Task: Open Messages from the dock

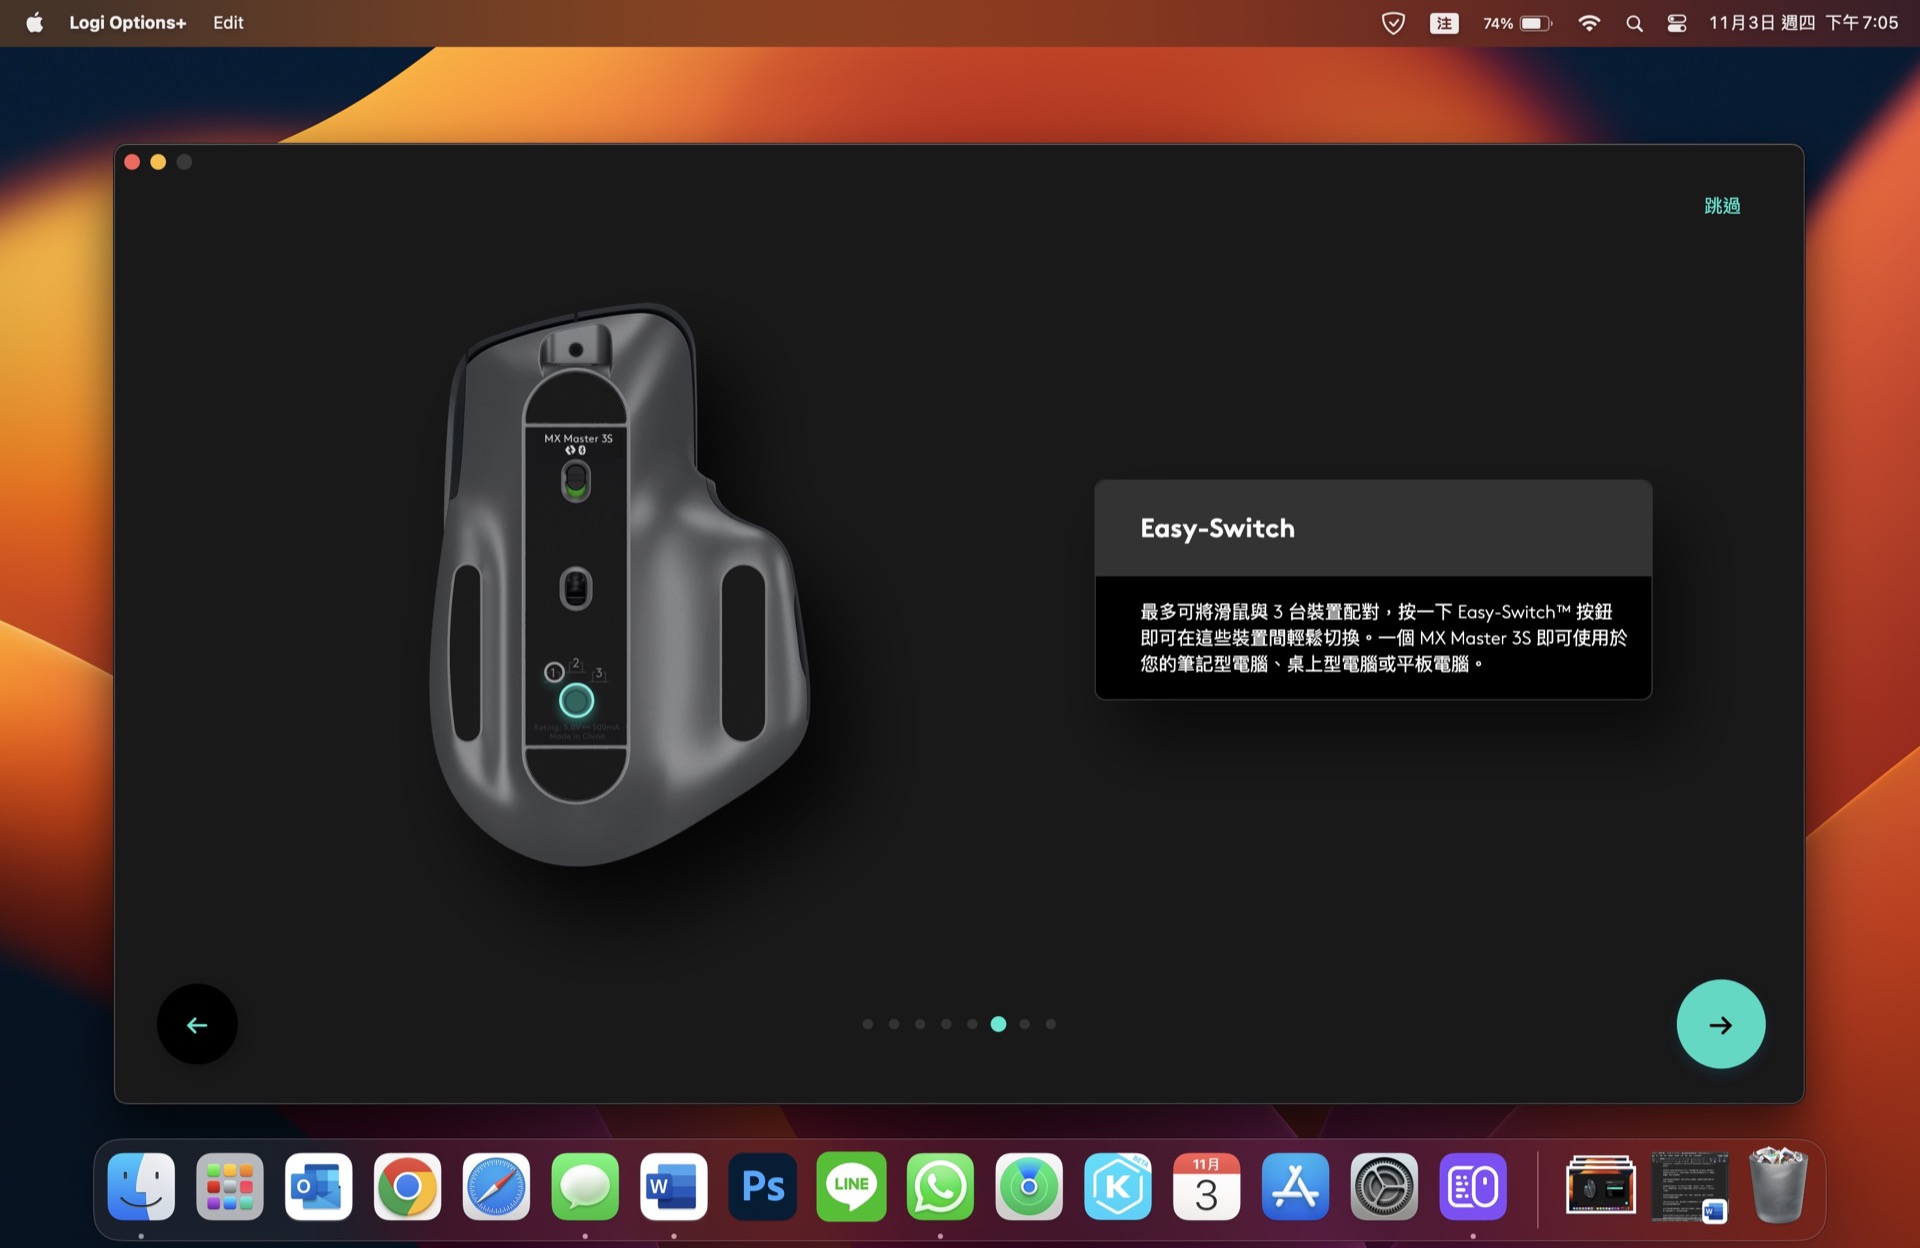Action: click(x=585, y=1187)
